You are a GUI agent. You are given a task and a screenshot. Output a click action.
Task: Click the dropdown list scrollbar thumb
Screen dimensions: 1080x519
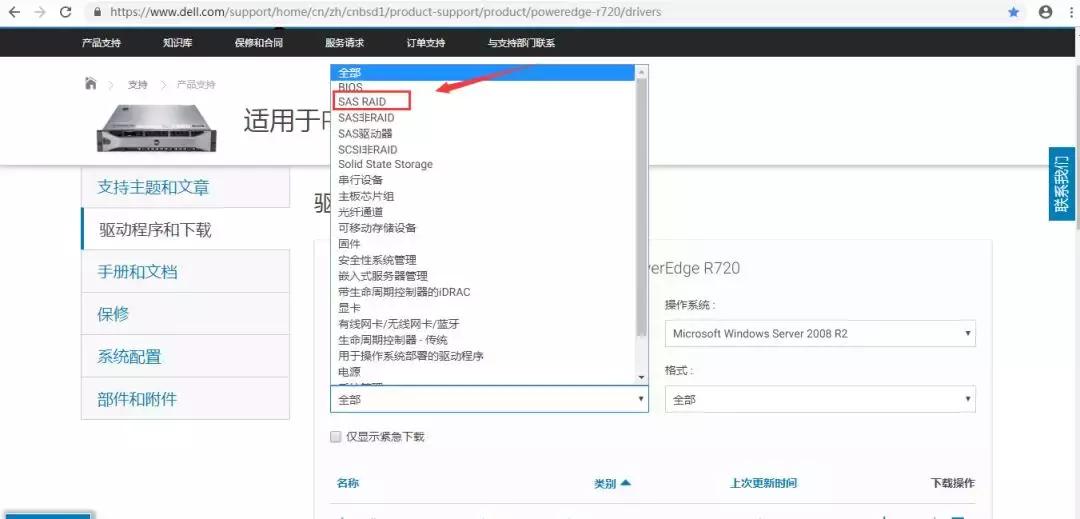[641, 206]
